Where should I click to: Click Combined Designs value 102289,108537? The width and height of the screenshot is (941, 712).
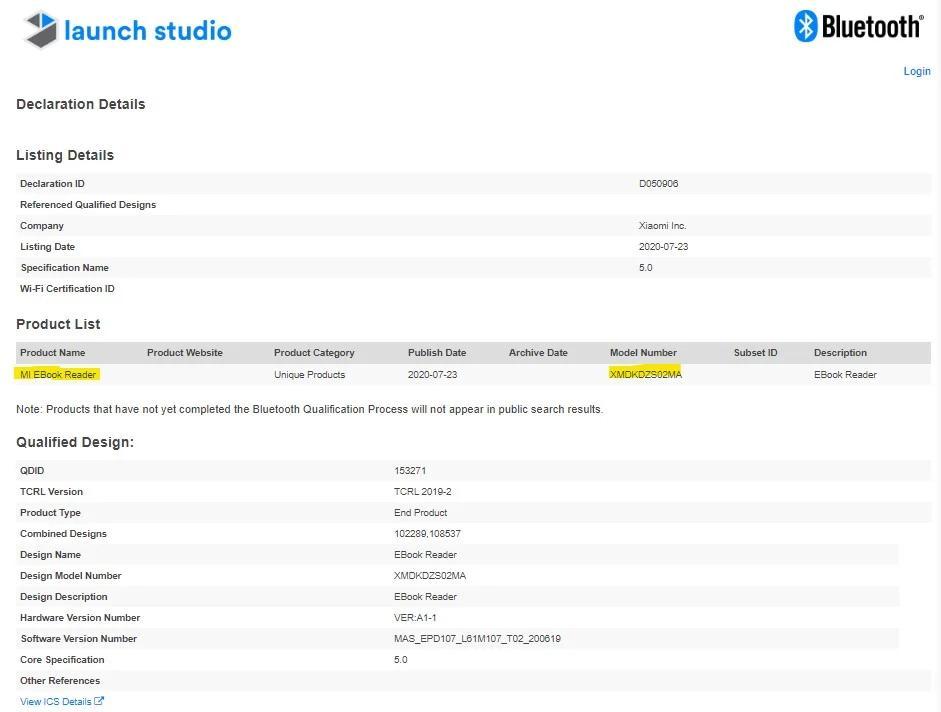427,534
